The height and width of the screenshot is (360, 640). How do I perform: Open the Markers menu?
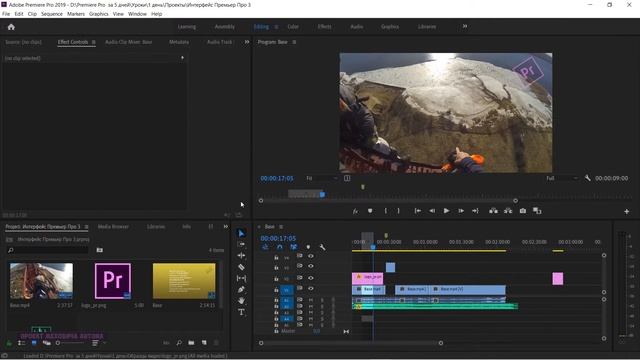tap(76, 14)
